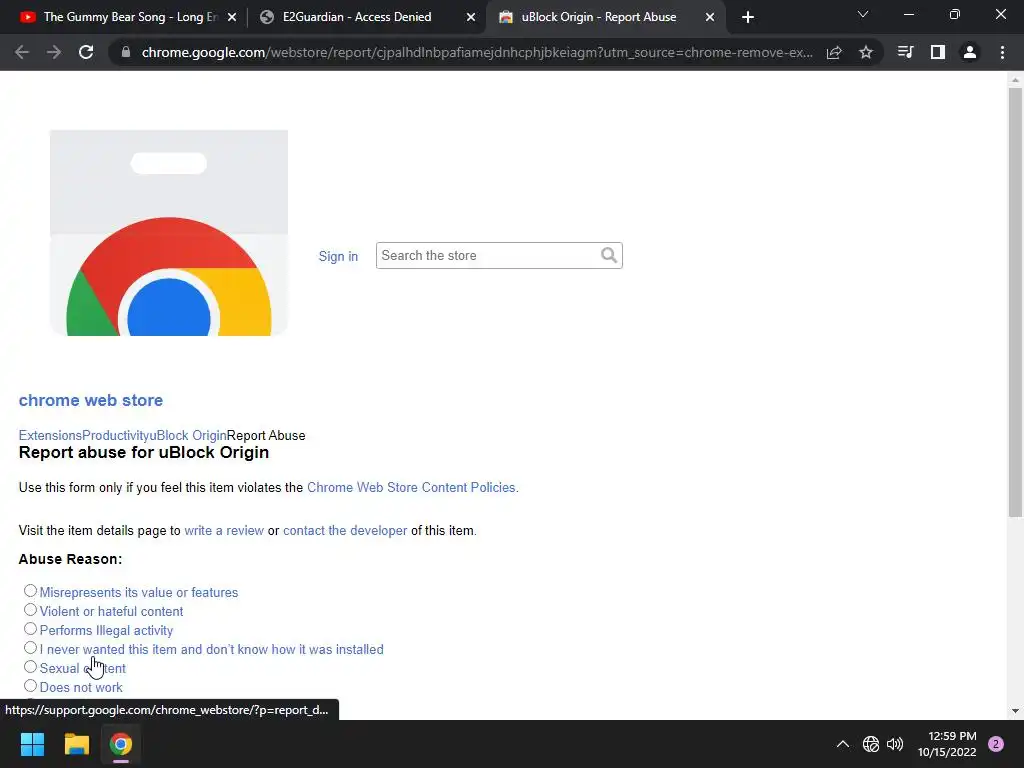Select Misrepresents its value or features
Screen dimensions: 1024x768
tap(30, 591)
